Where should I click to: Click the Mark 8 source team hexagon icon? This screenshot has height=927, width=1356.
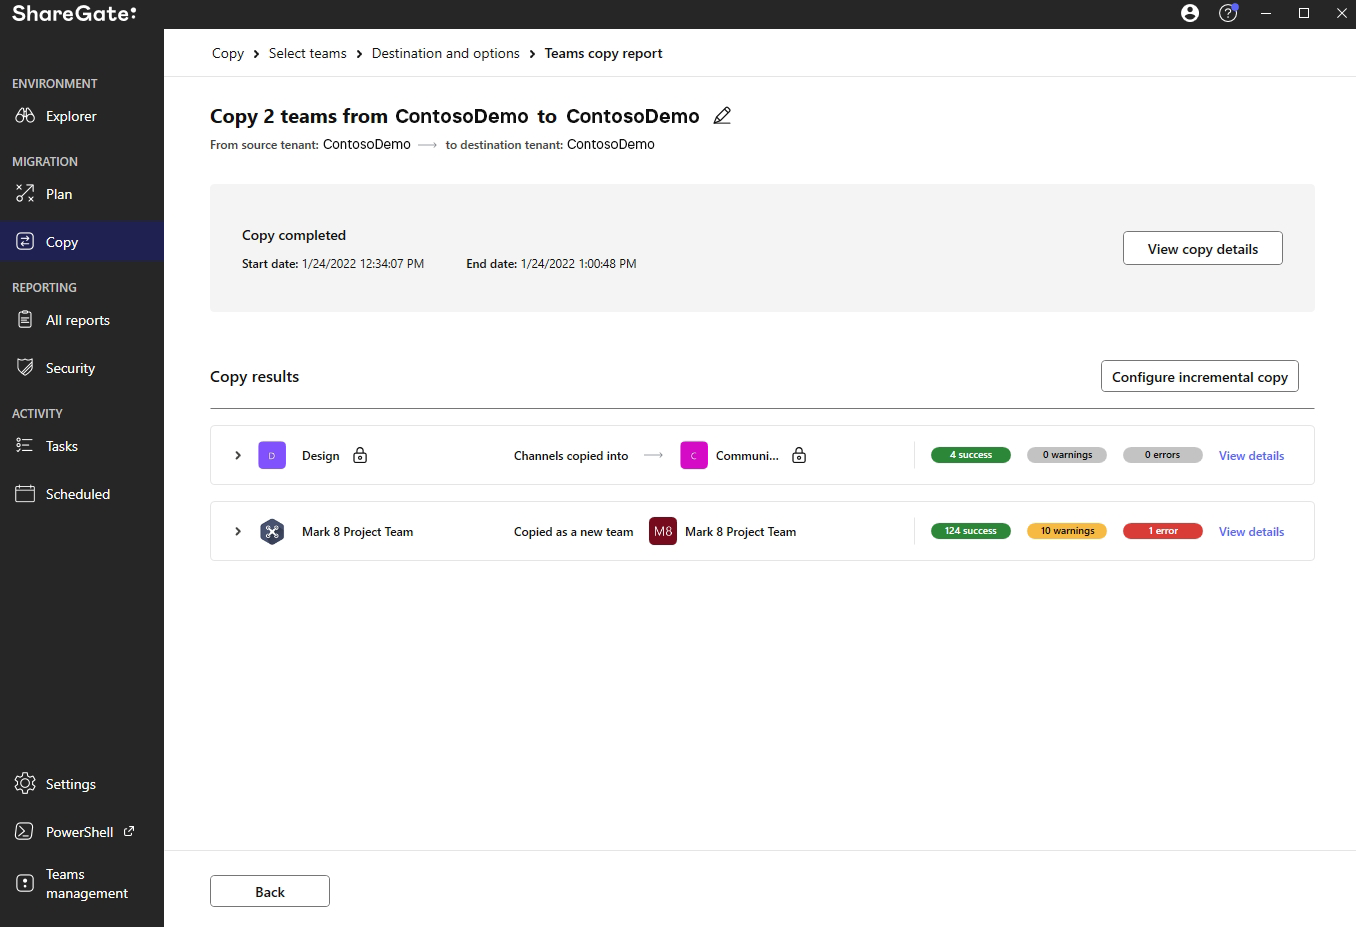click(x=272, y=532)
